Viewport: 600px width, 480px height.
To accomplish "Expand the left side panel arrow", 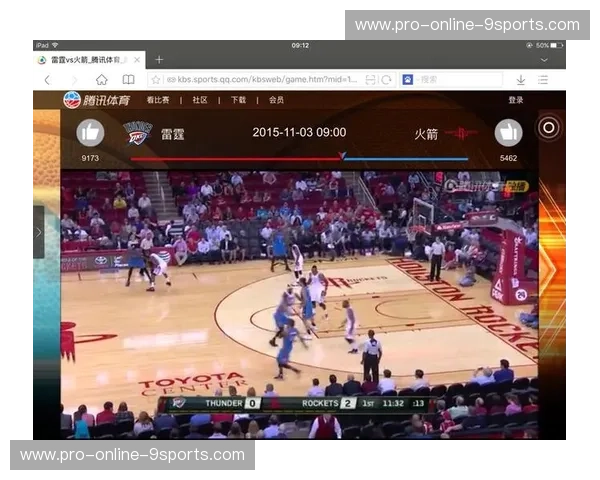I will (x=38, y=232).
